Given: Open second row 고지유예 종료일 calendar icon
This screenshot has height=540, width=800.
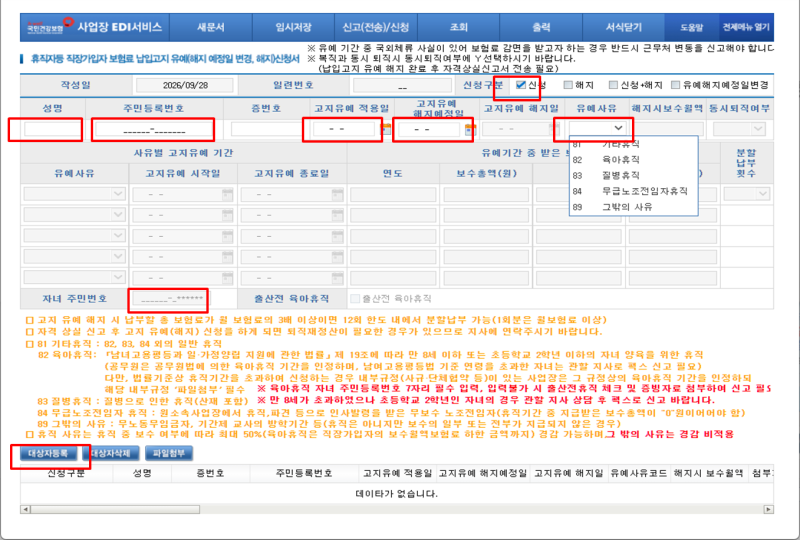Looking at the screenshot, I should pos(337,215).
